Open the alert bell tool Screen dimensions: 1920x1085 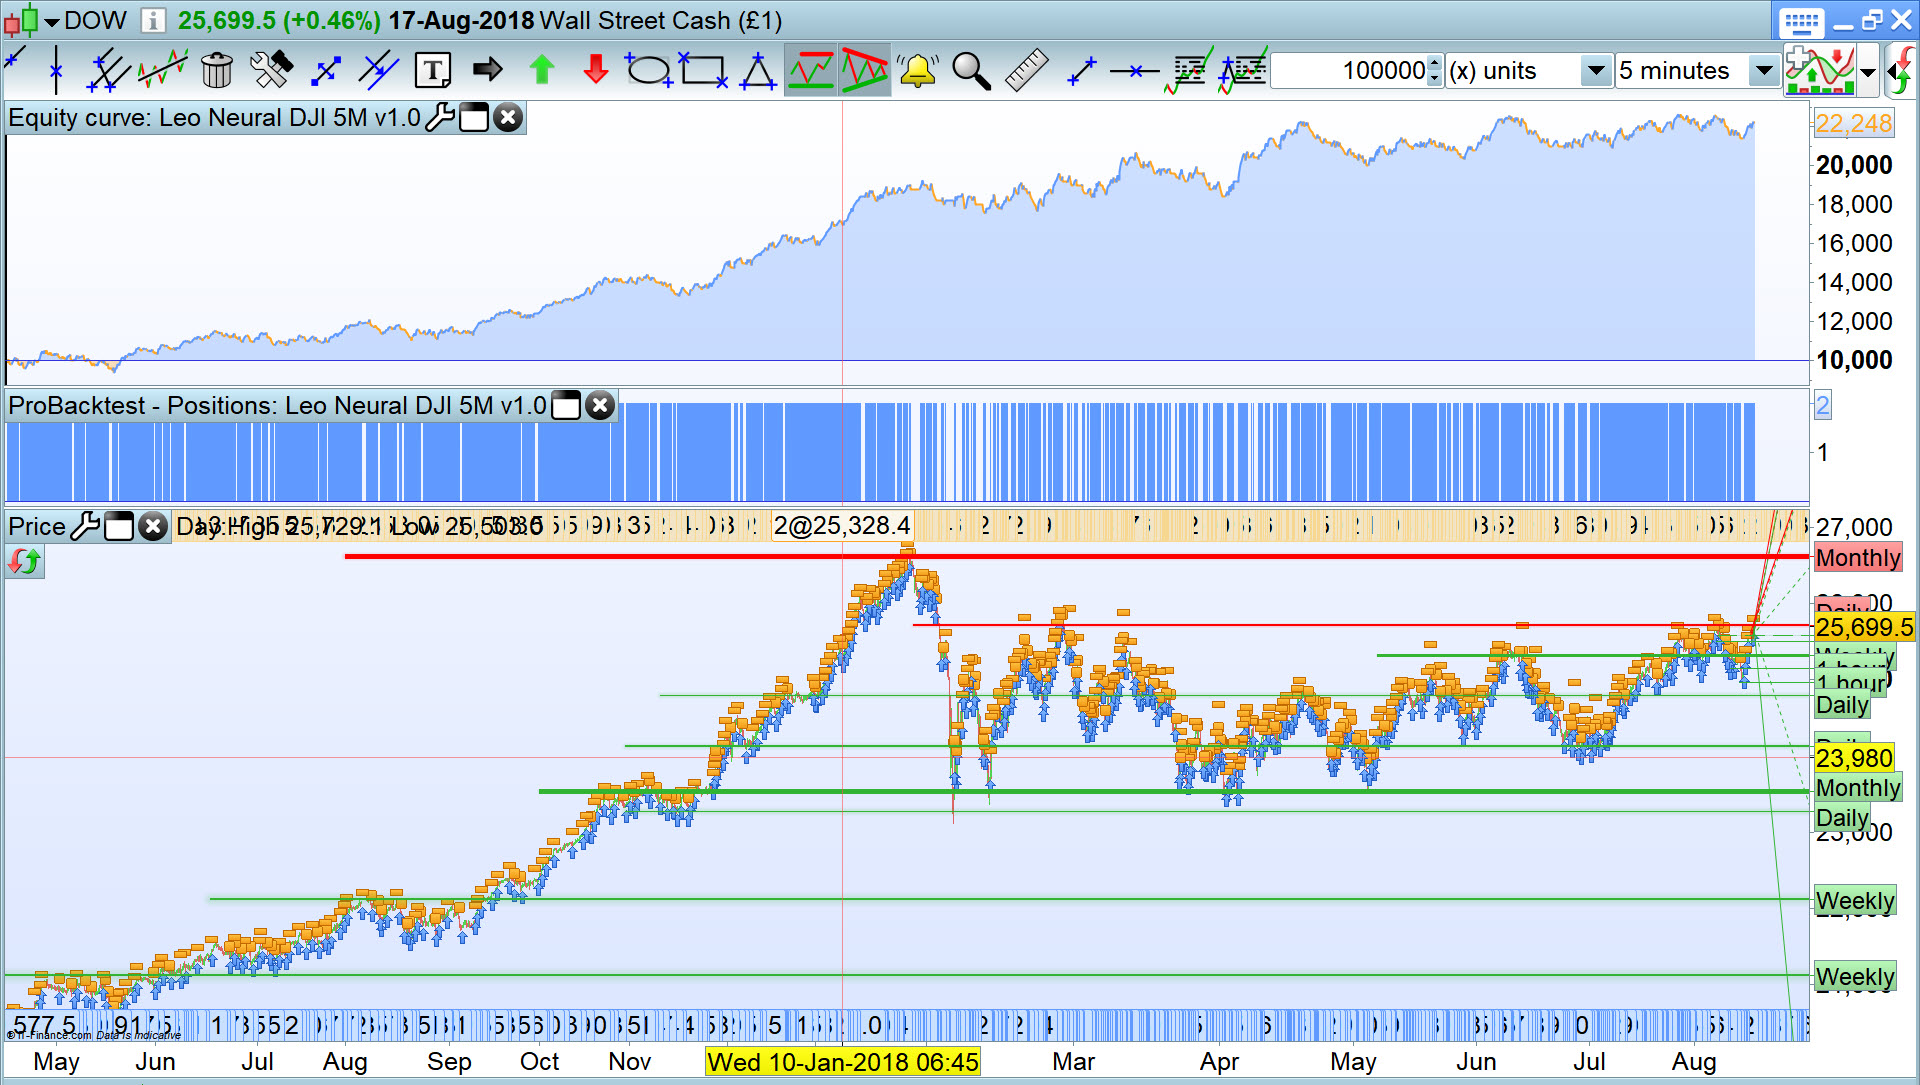point(917,71)
